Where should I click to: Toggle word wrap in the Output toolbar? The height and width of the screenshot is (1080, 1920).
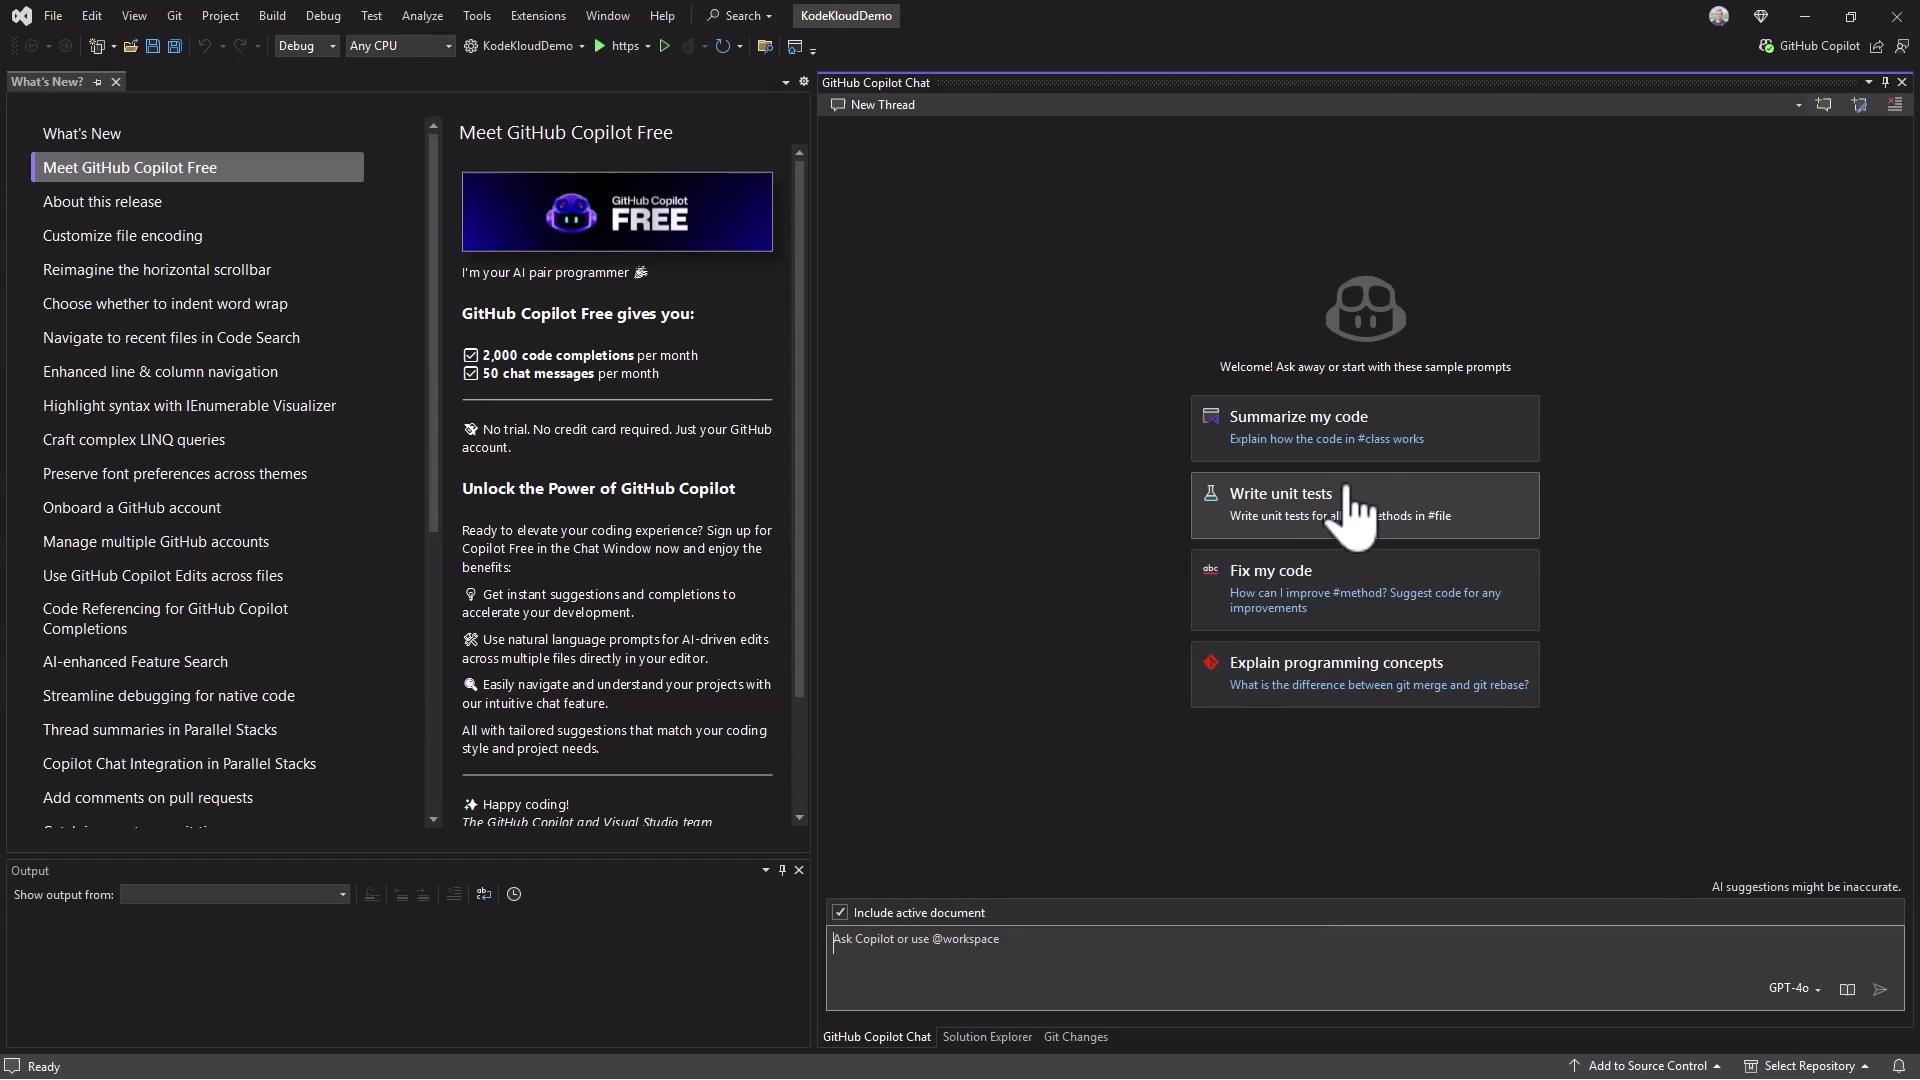[x=484, y=895]
